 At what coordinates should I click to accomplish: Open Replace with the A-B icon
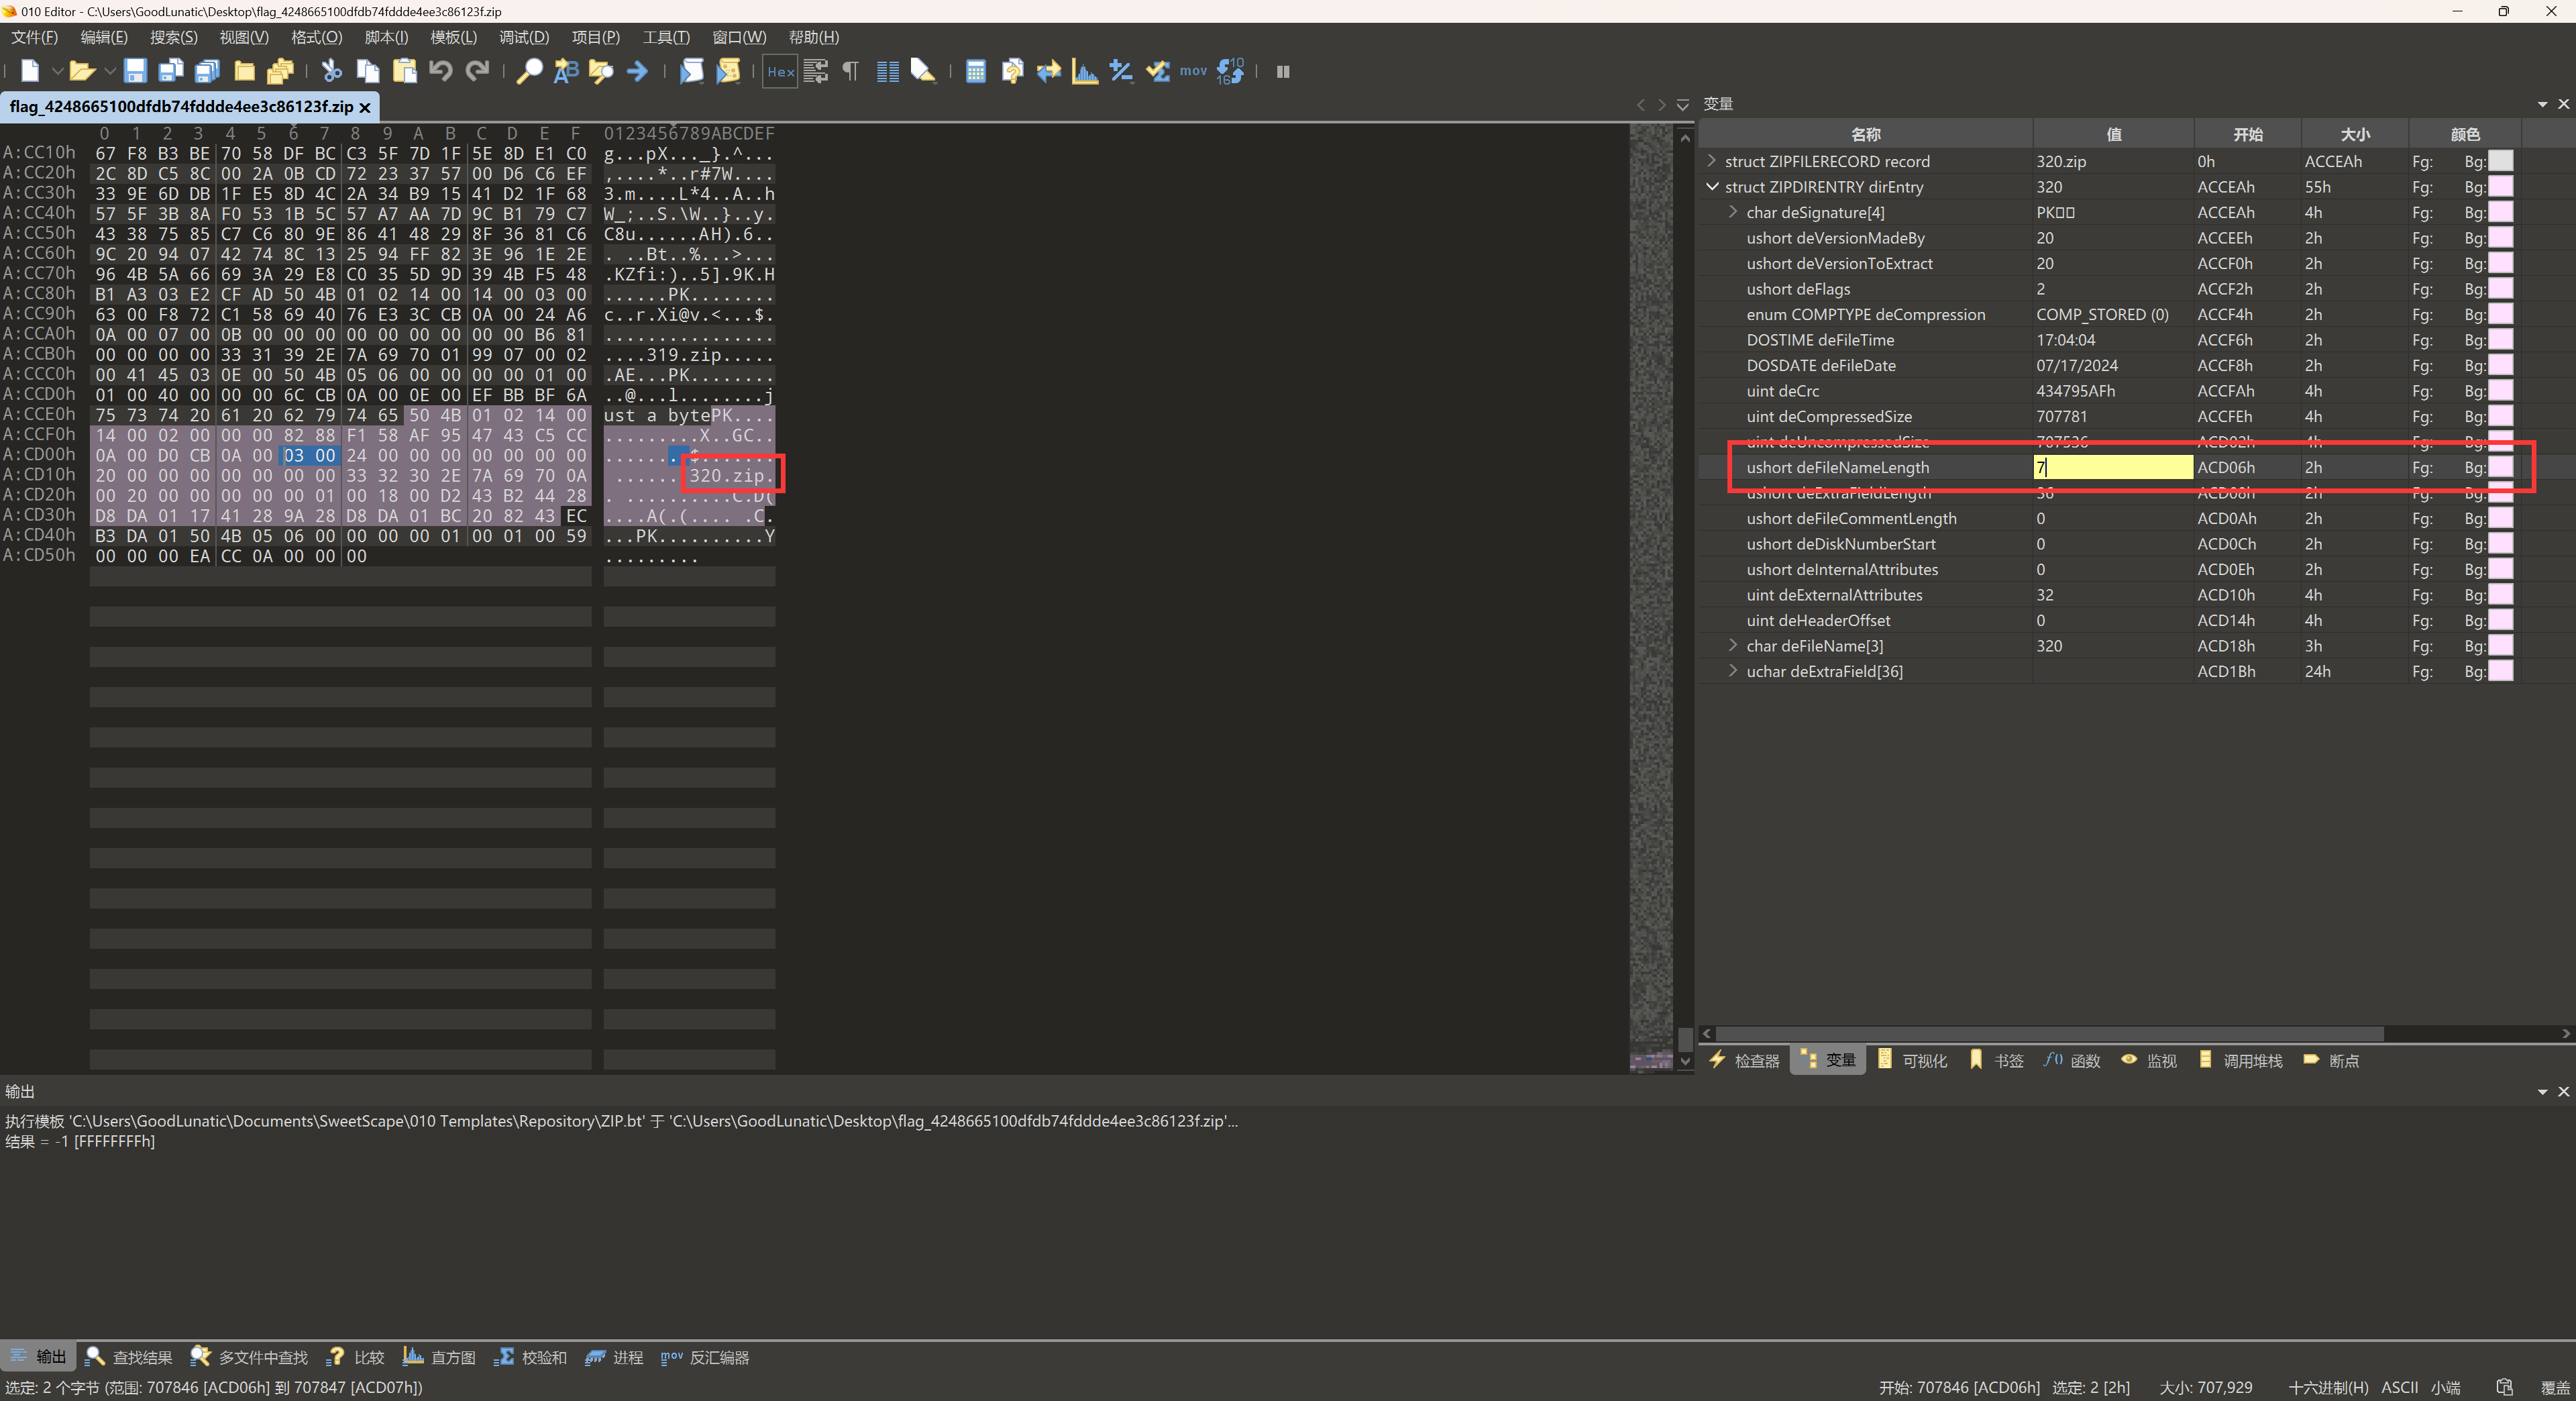pyautogui.click(x=566, y=71)
